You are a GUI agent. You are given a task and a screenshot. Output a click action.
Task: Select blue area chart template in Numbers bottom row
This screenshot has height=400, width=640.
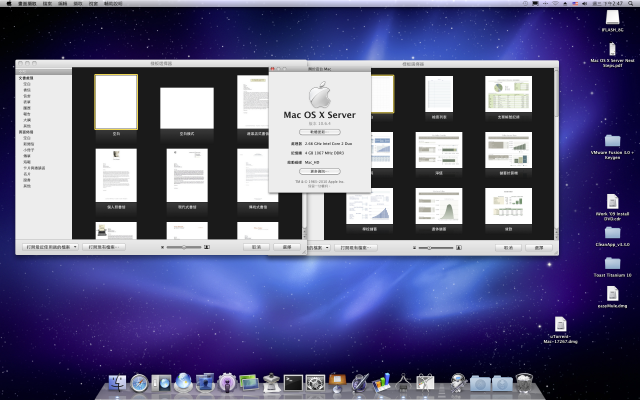tap(369, 206)
